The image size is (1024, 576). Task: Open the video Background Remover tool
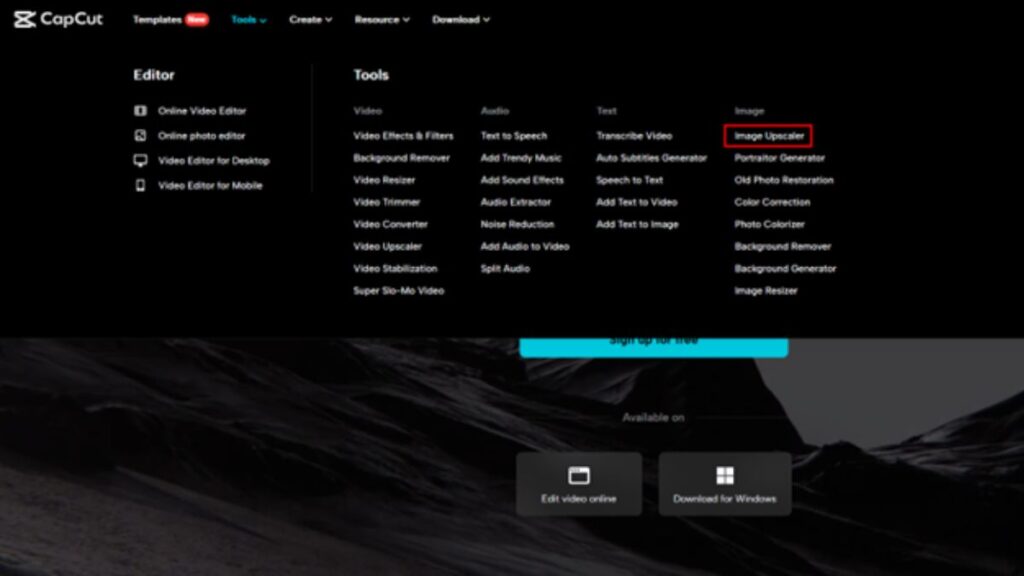[x=401, y=158]
